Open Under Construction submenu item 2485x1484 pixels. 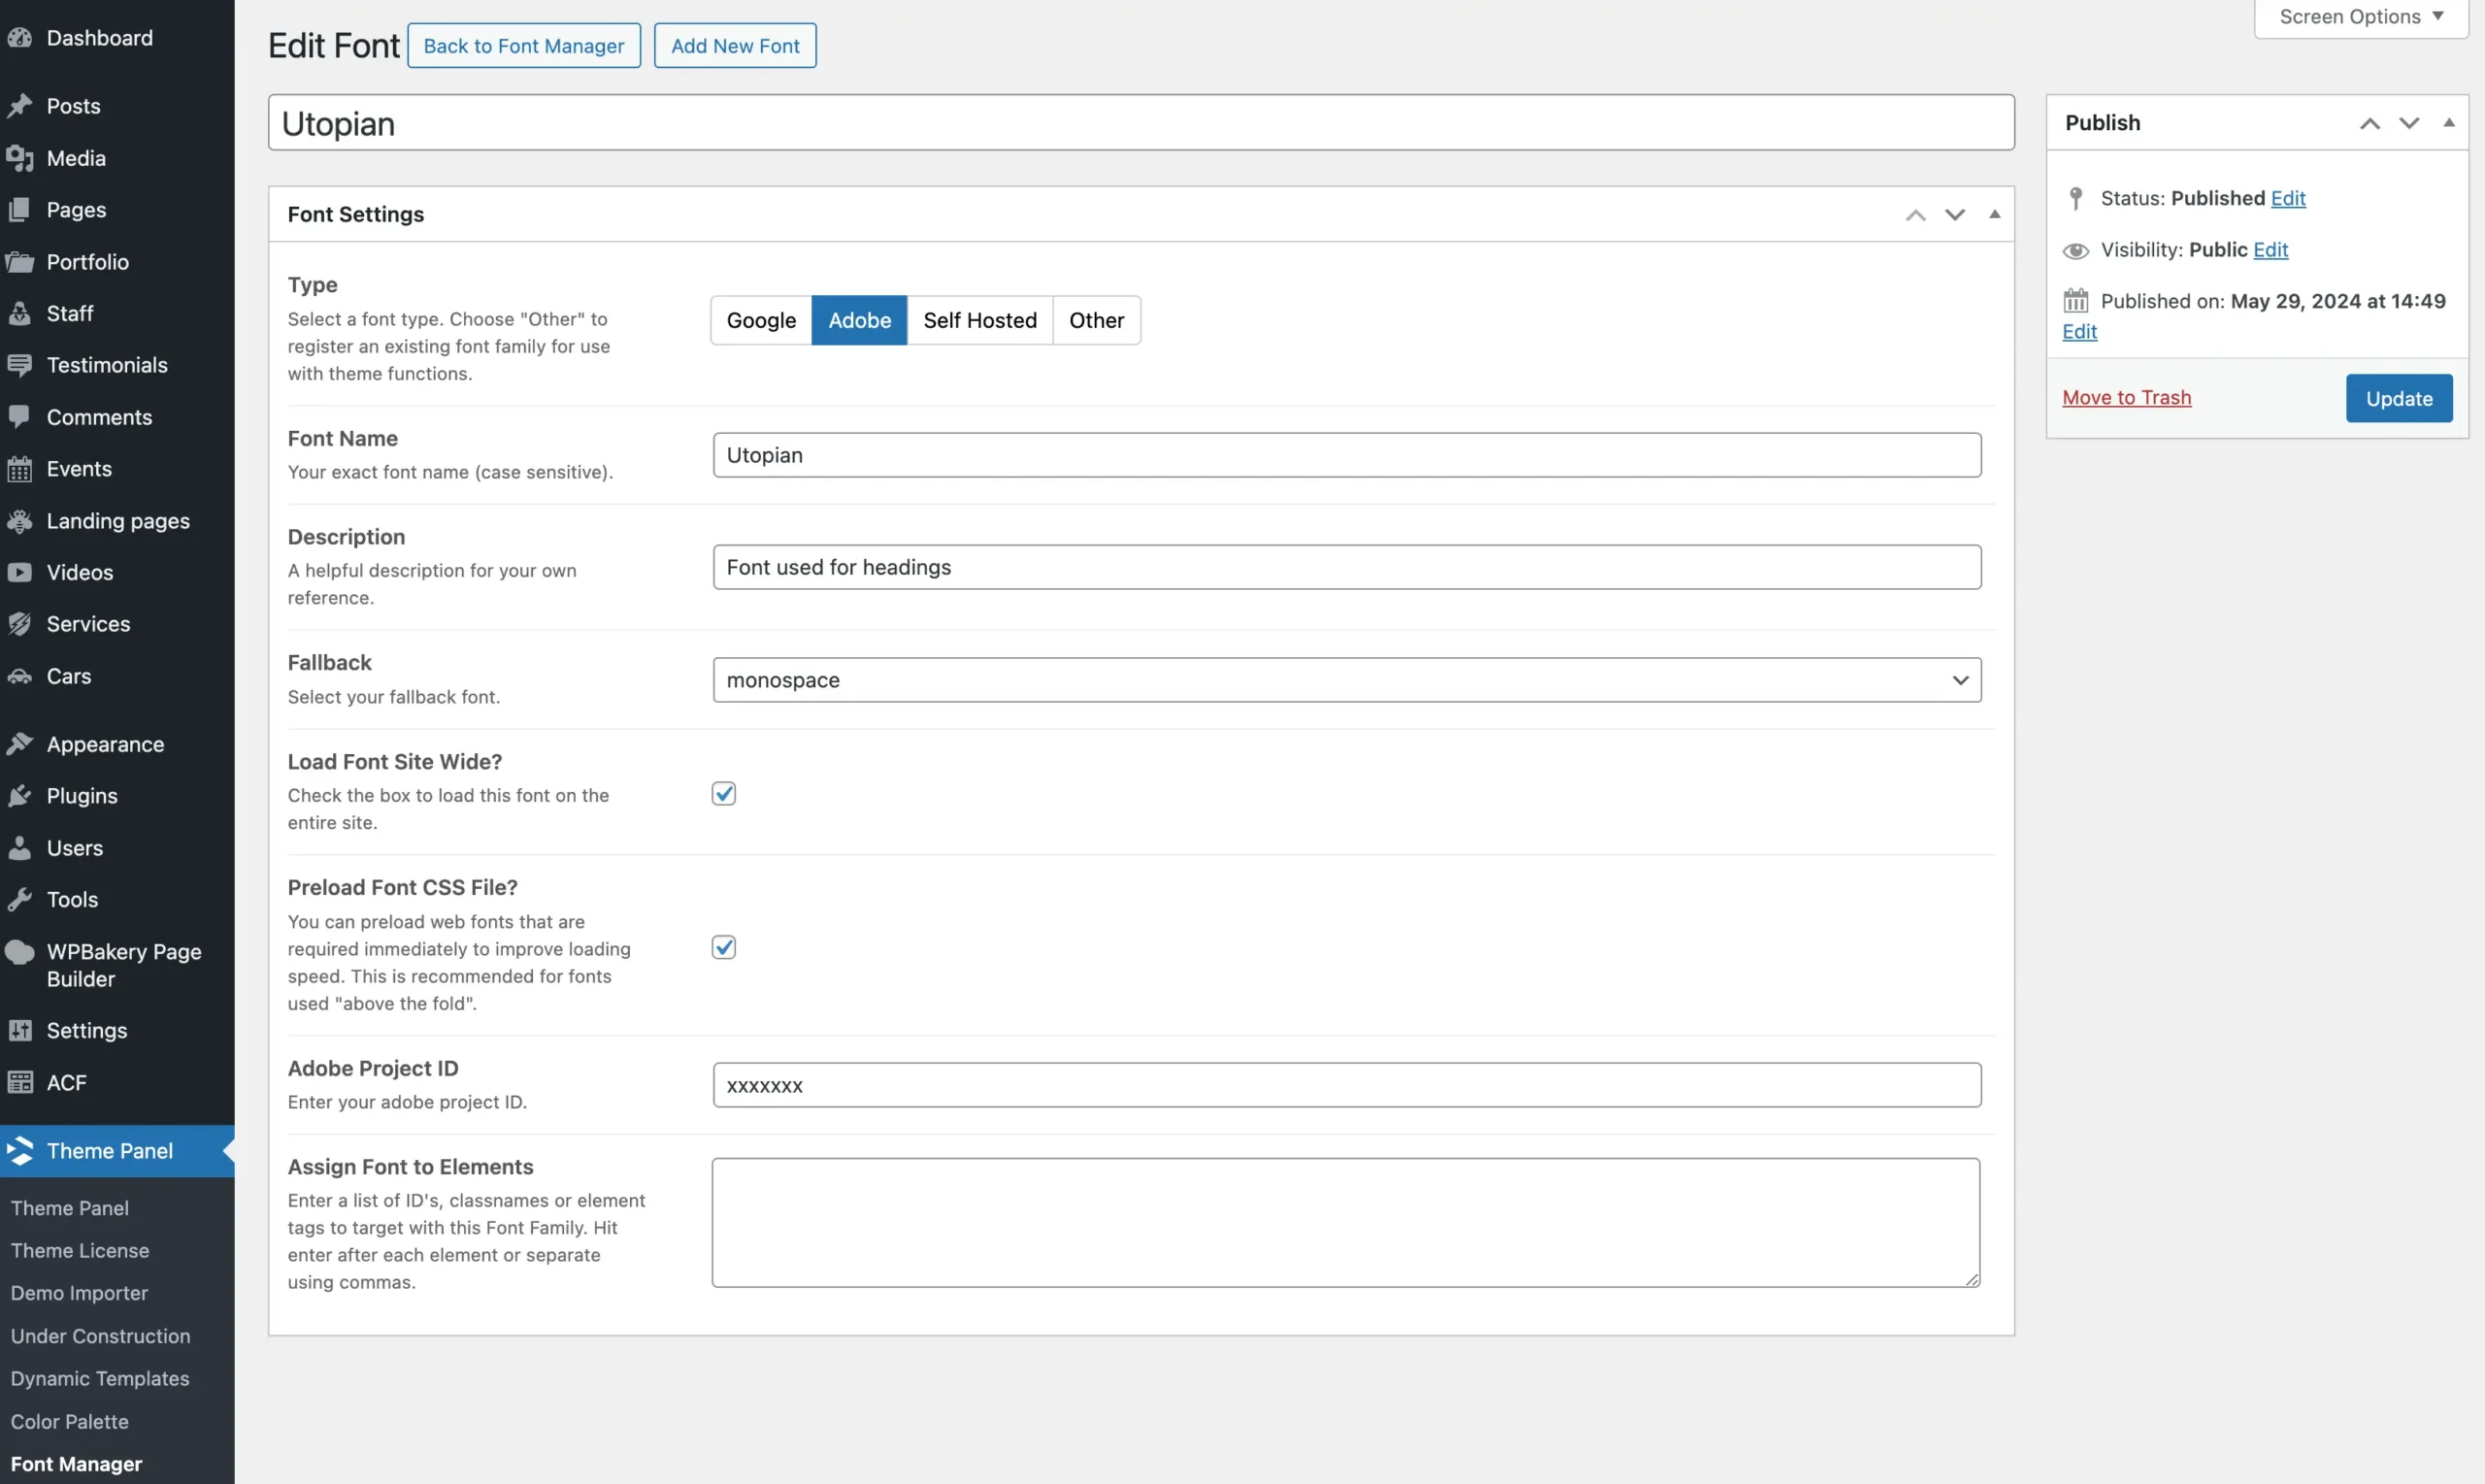click(100, 1336)
